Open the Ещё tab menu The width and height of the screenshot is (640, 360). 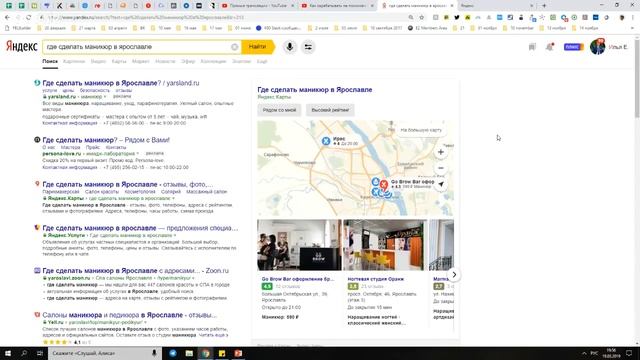pyautogui.click(x=262, y=61)
